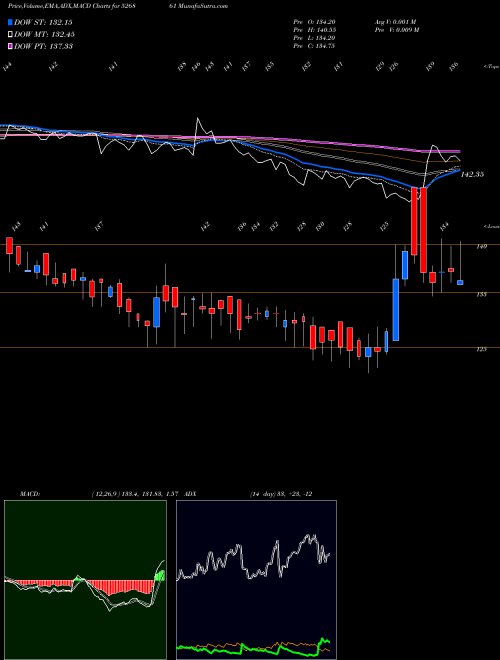Select the 'DOW PT: 137.33' legend text

43,46
